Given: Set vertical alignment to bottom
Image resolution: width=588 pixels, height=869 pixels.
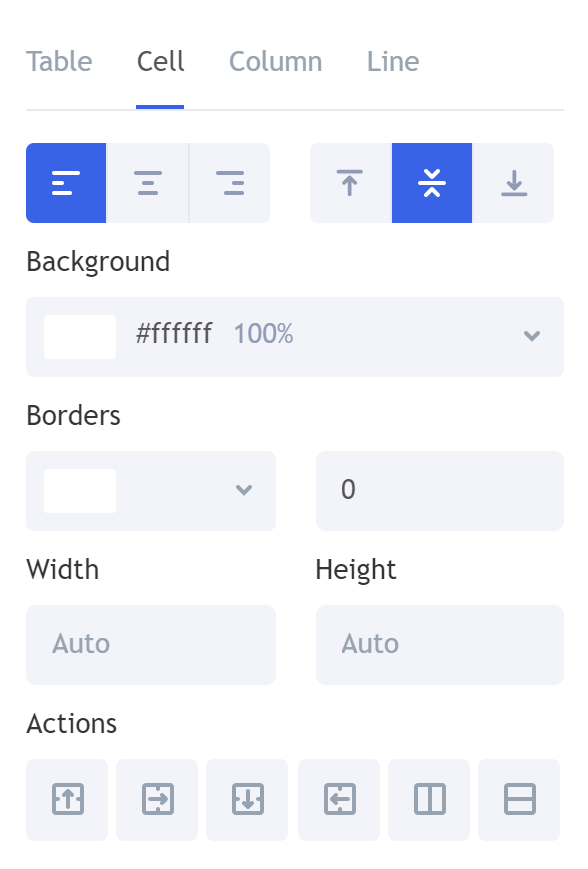Looking at the screenshot, I should [514, 183].
